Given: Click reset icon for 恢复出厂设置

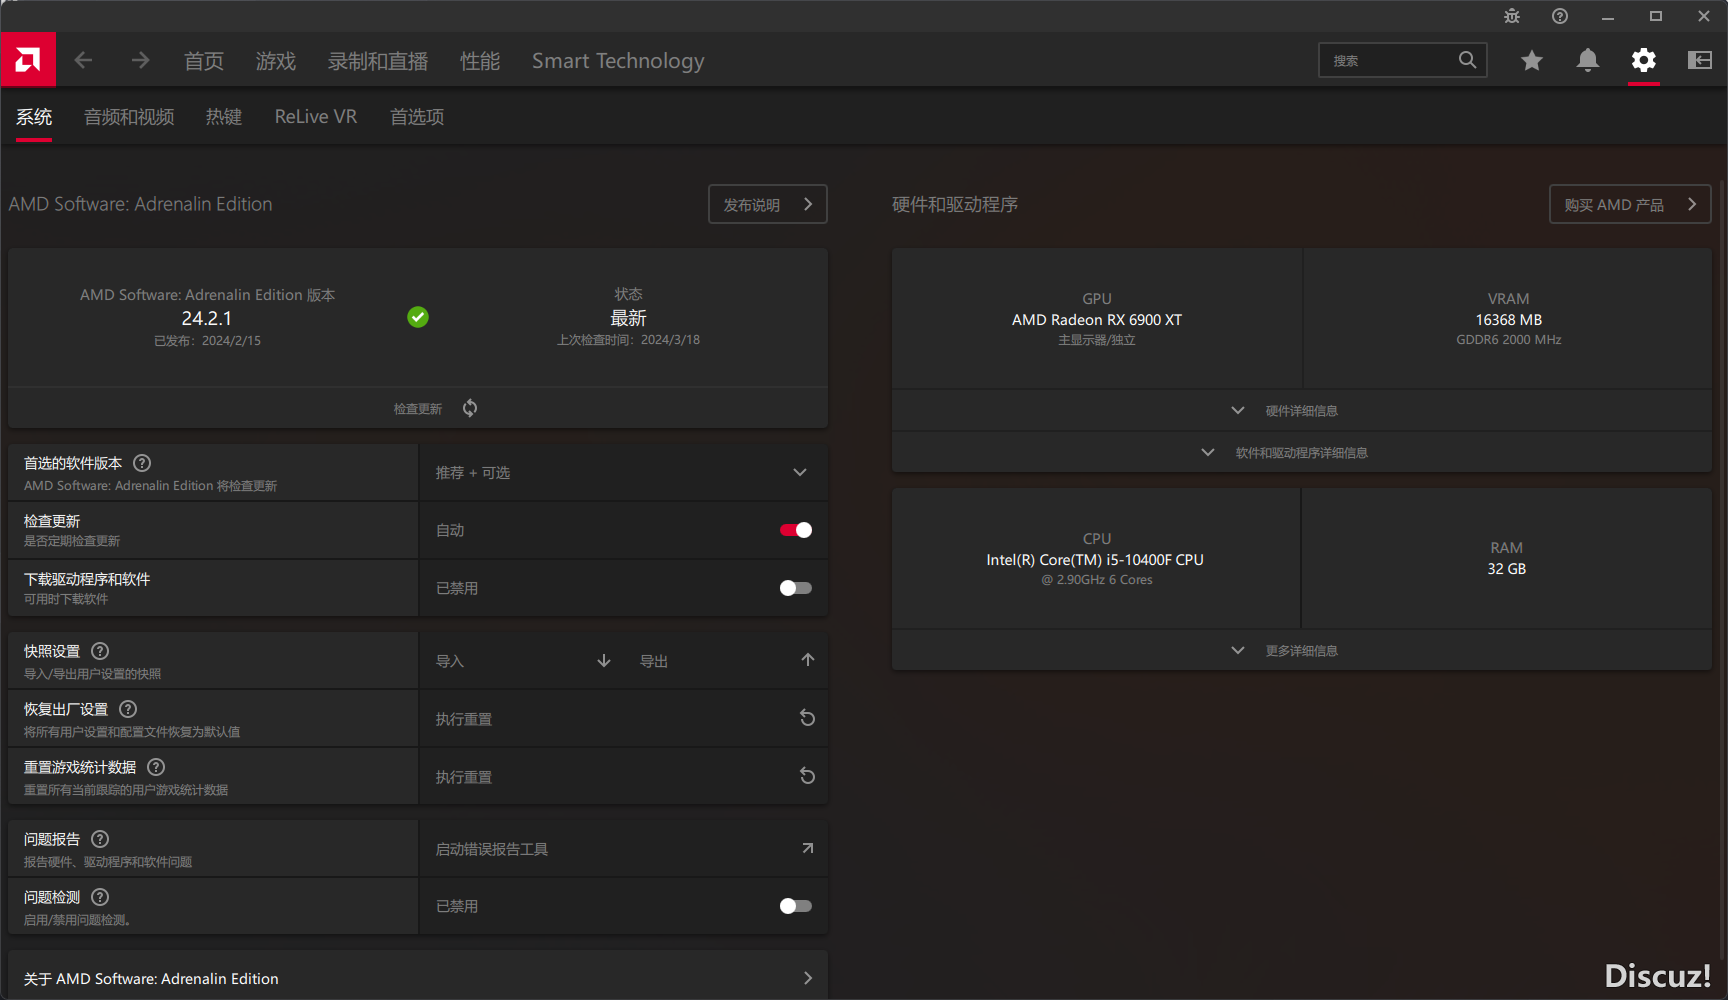Looking at the screenshot, I should tap(808, 718).
